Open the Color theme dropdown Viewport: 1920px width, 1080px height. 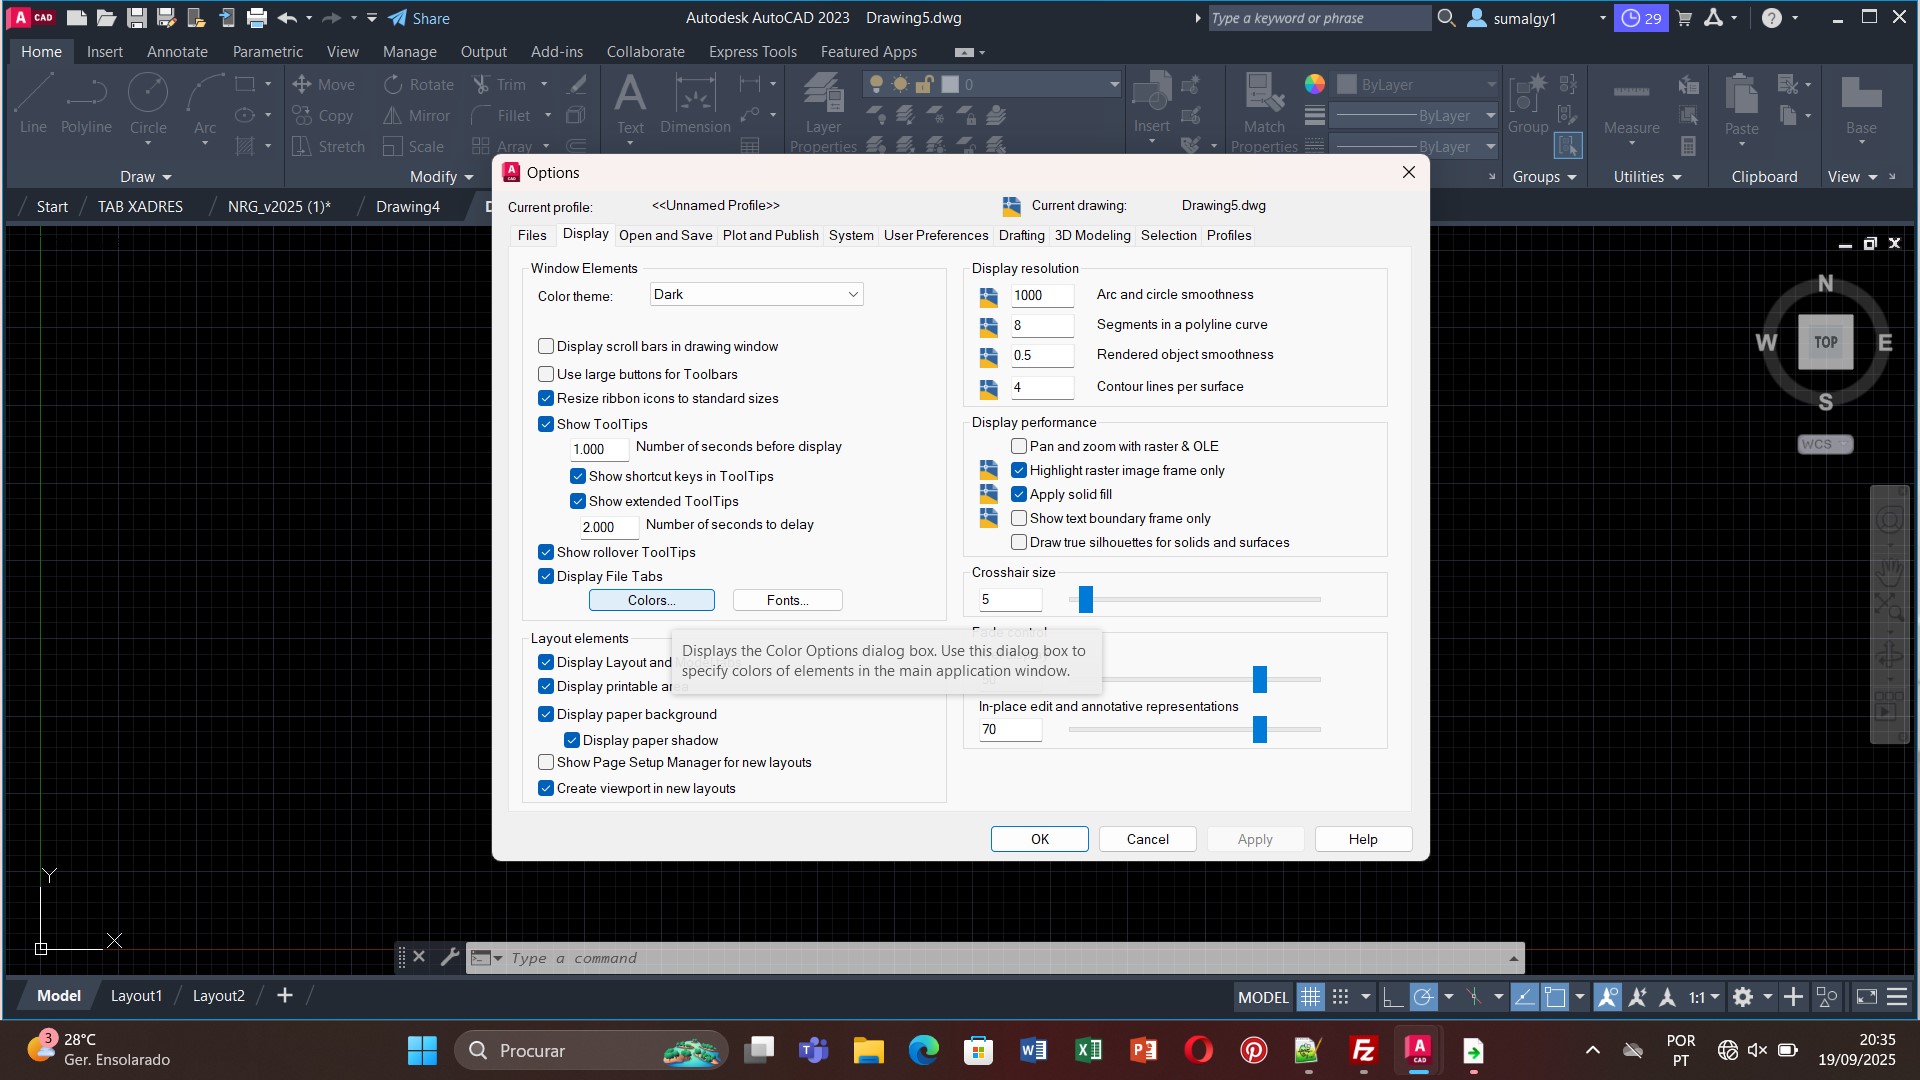[757, 294]
